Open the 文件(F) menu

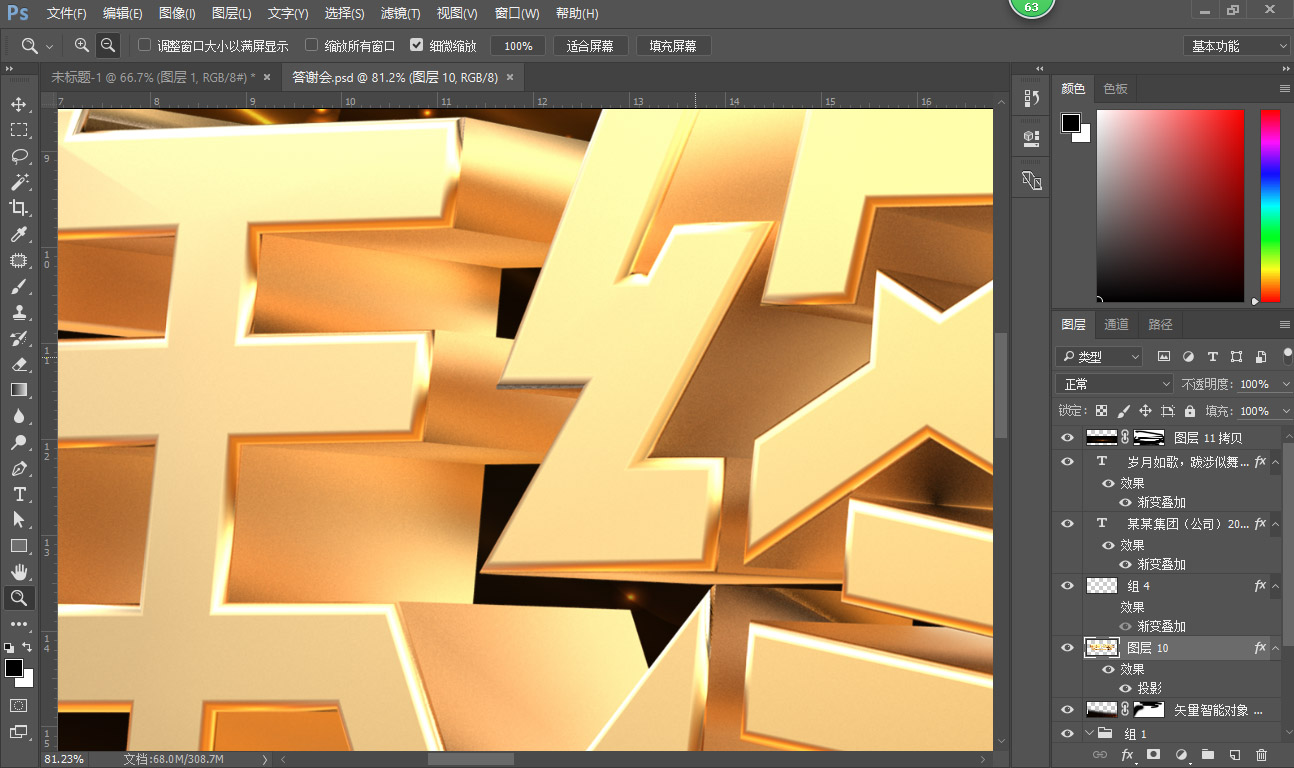pos(67,14)
